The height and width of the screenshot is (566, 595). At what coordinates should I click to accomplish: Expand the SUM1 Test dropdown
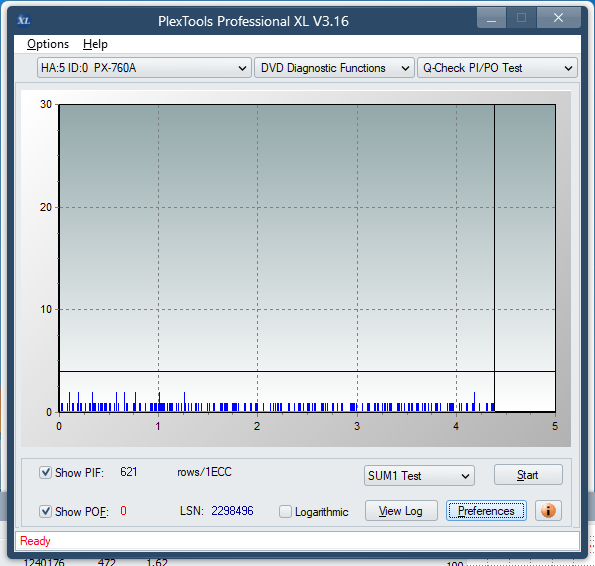click(x=419, y=476)
